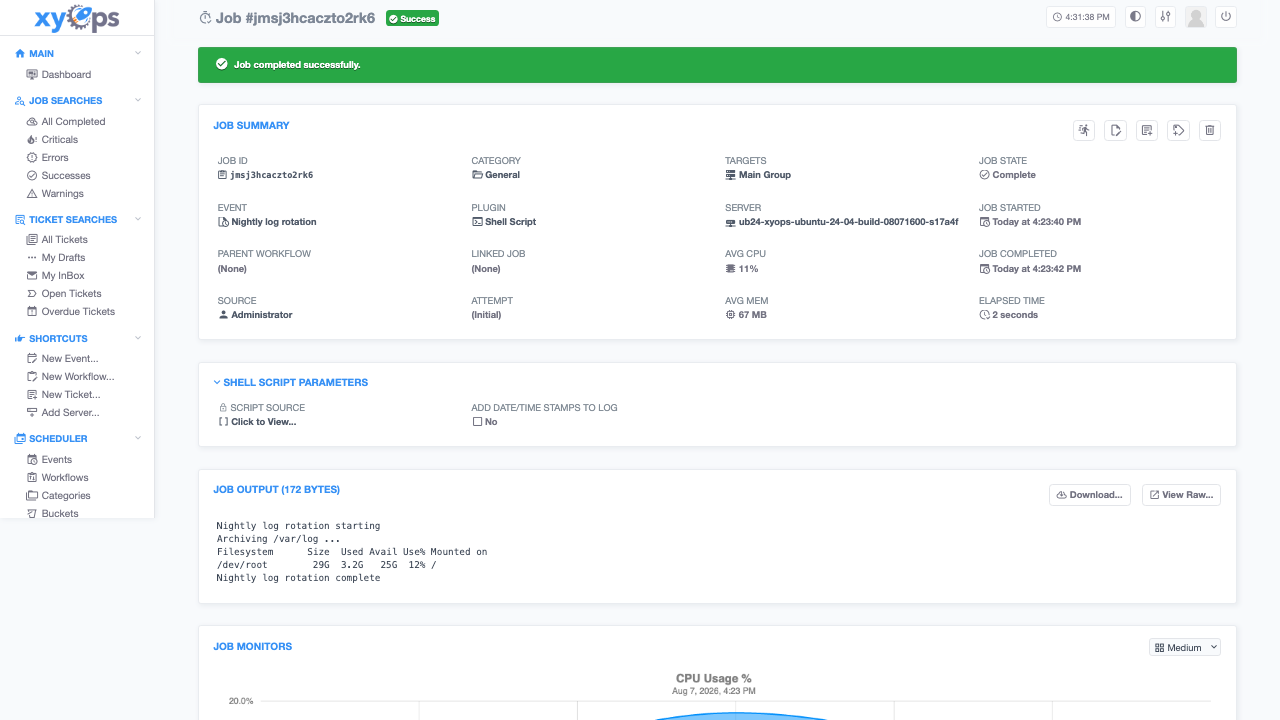The image size is (1280, 720).
Task: Open Overdue Tickets search
Action: (x=78, y=312)
